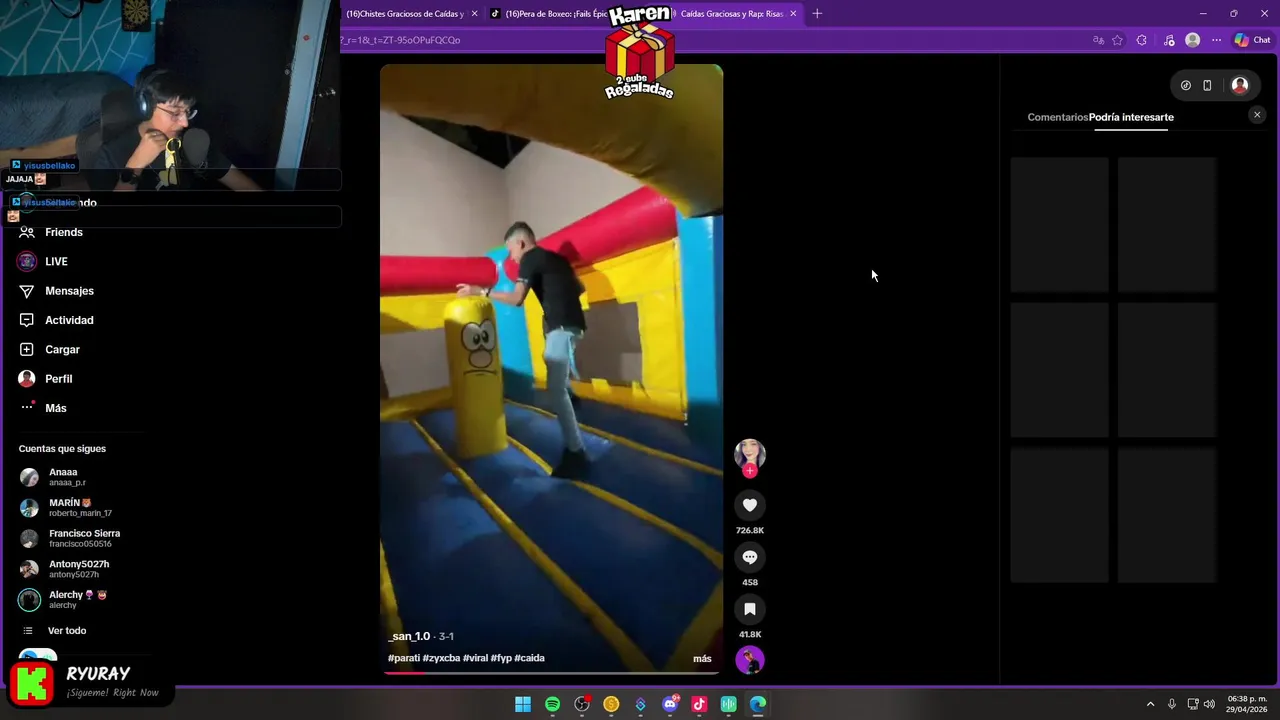Show hidden system tray icons
1280x720 pixels.
tap(1150, 704)
